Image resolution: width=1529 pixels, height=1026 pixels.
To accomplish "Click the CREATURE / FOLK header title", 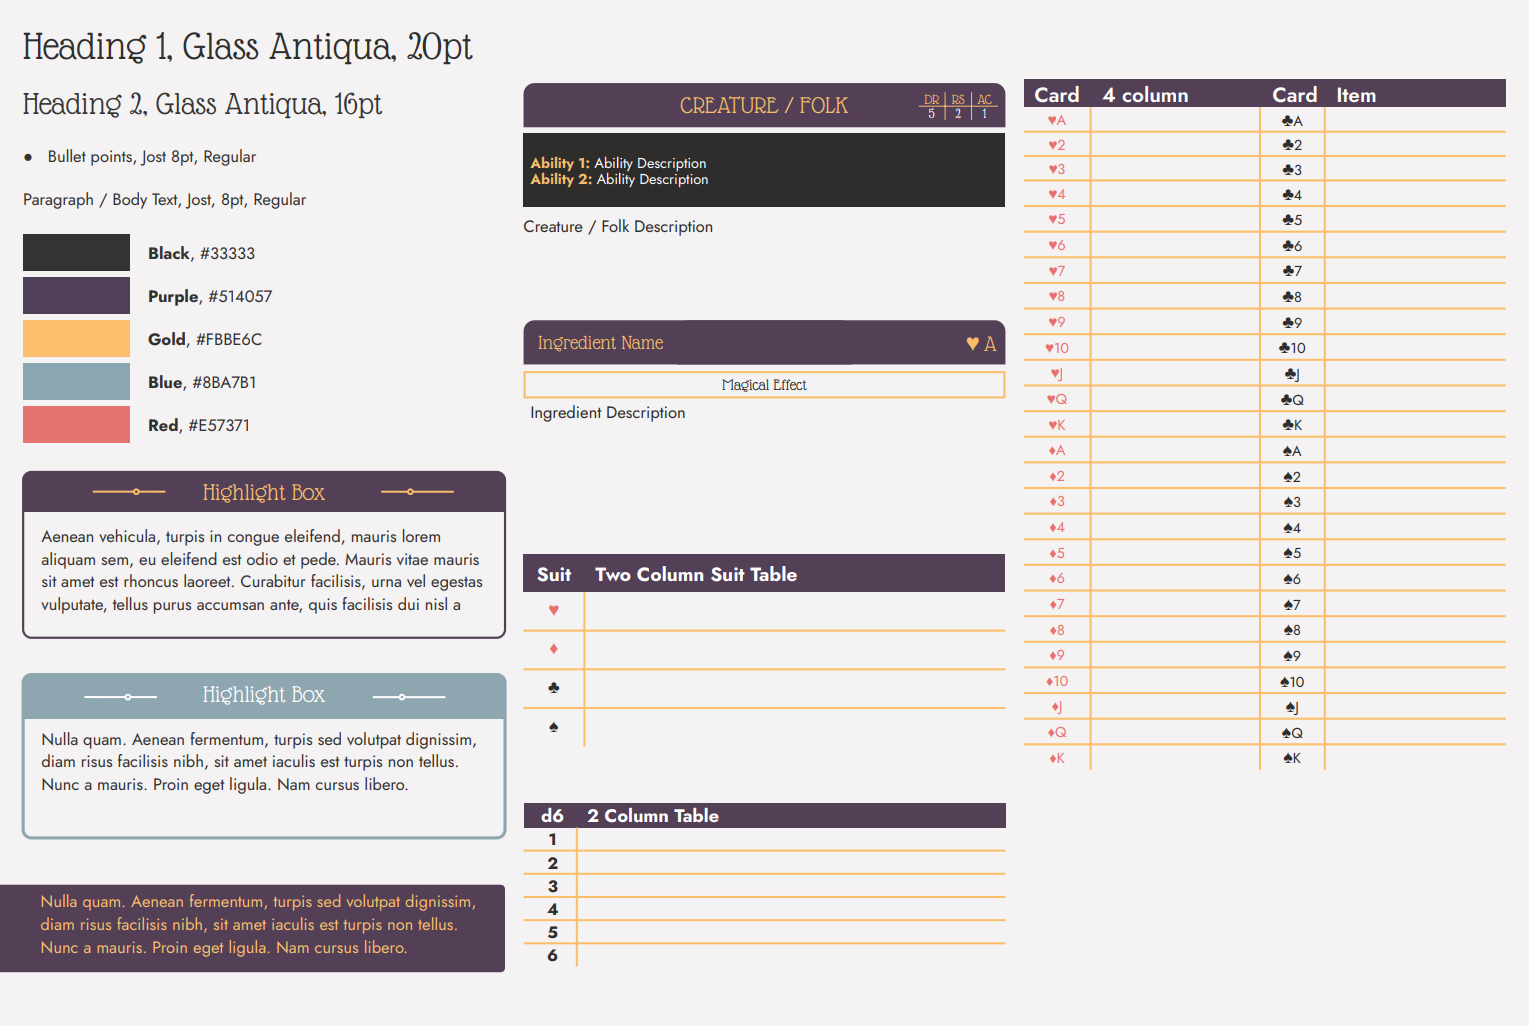I will pyautogui.click(x=763, y=106).
